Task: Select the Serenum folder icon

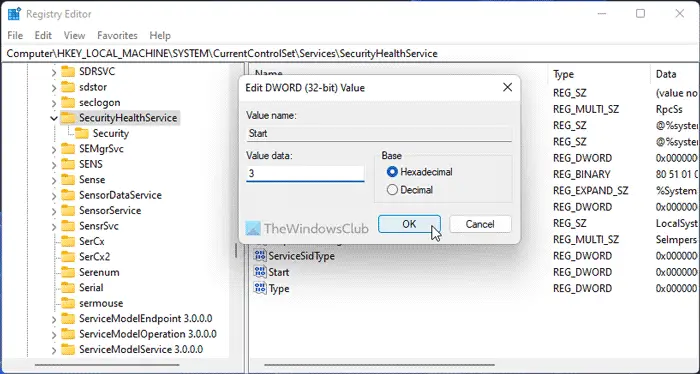Action: click(68, 272)
